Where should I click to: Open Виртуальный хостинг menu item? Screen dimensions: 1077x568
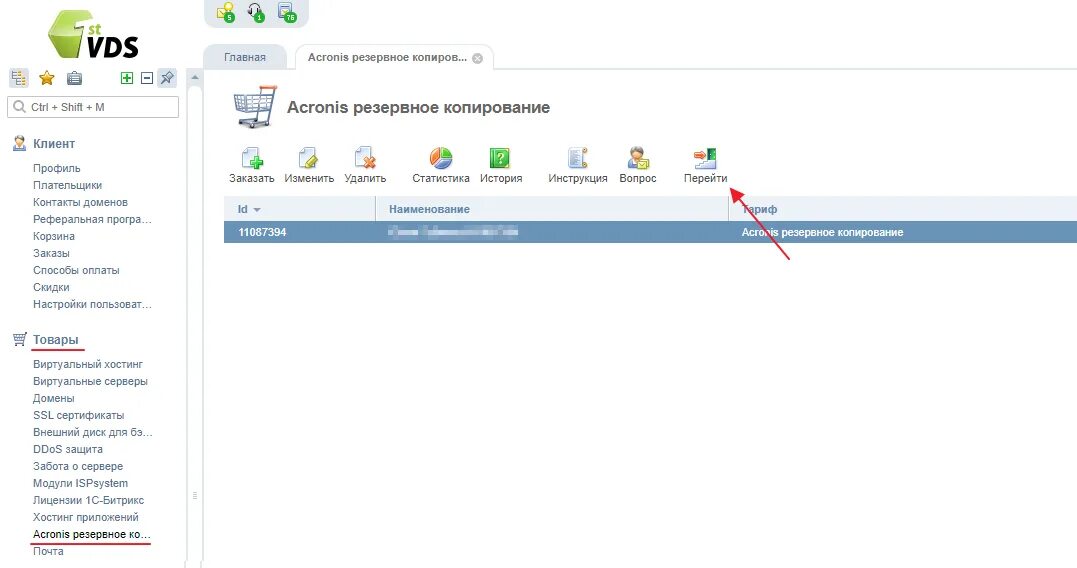click(x=88, y=364)
